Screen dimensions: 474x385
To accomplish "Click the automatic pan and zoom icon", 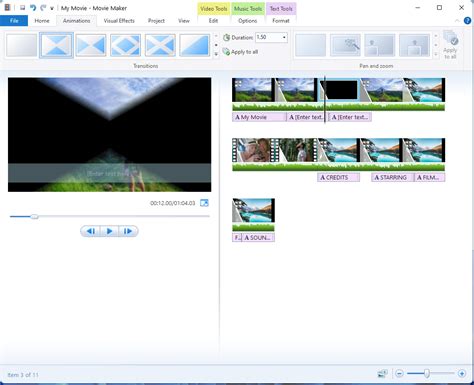I will pyautogui.click(x=345, y=45).
